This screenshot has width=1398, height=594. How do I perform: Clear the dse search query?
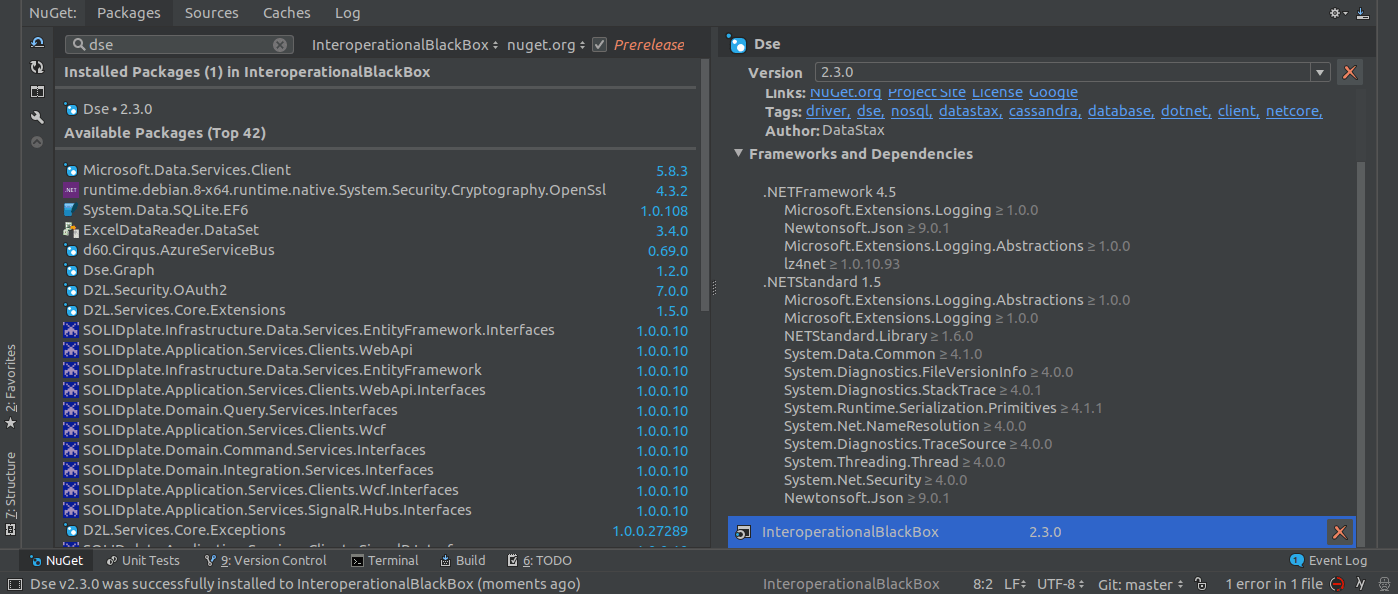click(x=280, y=44)
